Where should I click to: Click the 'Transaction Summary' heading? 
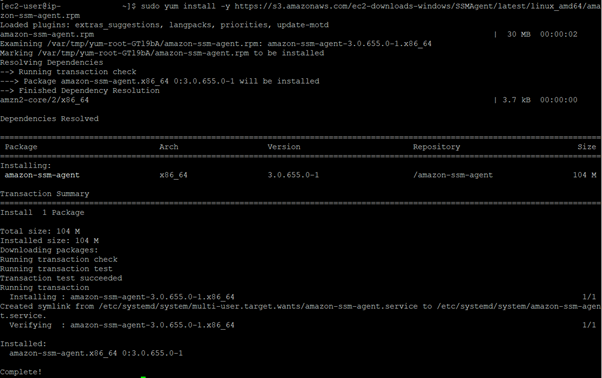[45, 194]
